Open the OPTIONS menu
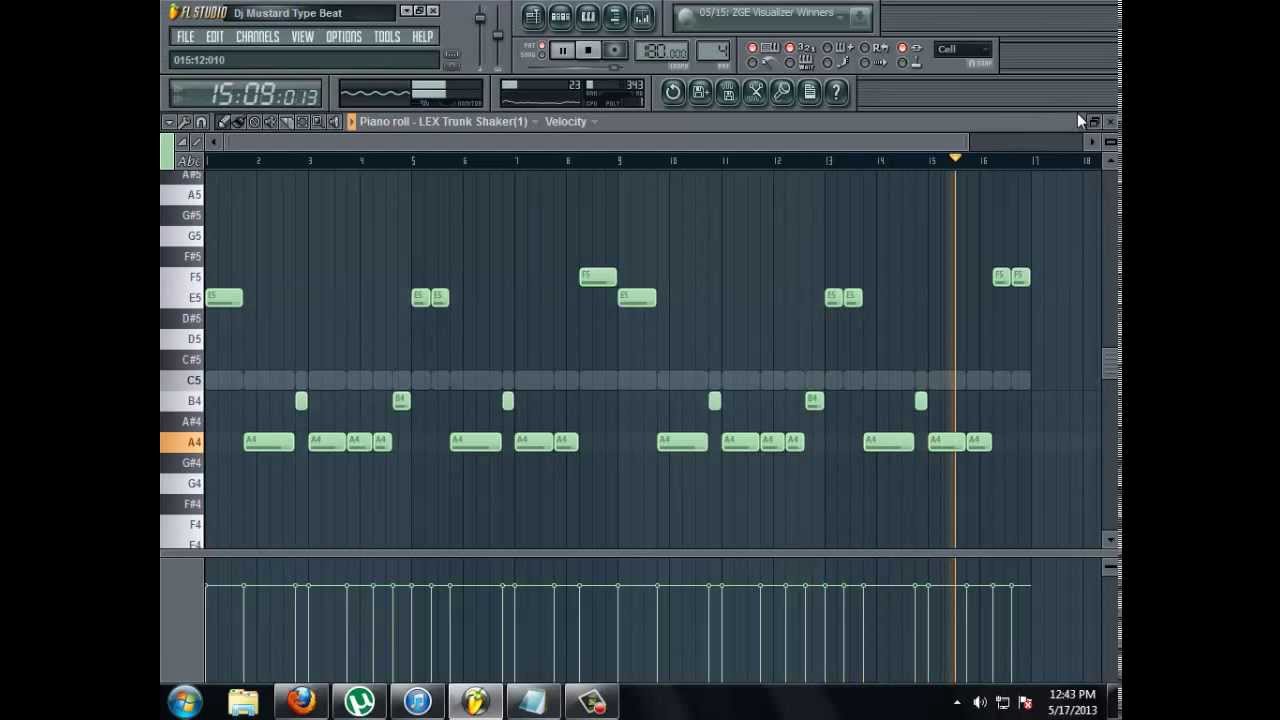The width and height of the screenshot is (1280, 720). pyautogui.click(x=343, y=37)
